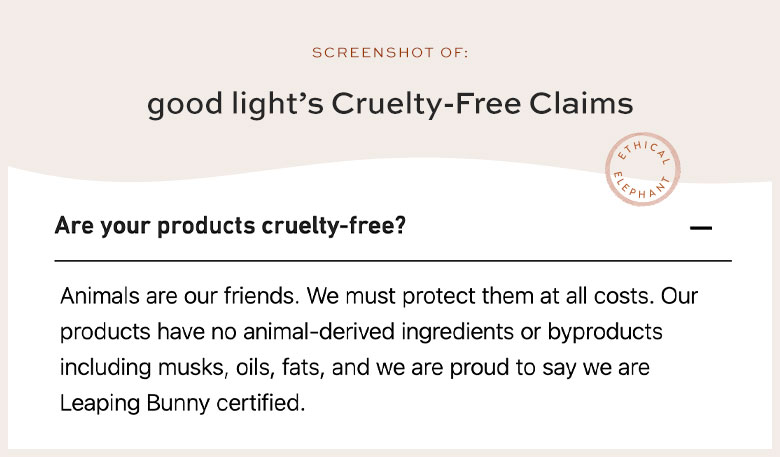Screen dimensions: 780x457
Task: Click the phrase "including musks, oils, fats"
Action: [190, 368]
